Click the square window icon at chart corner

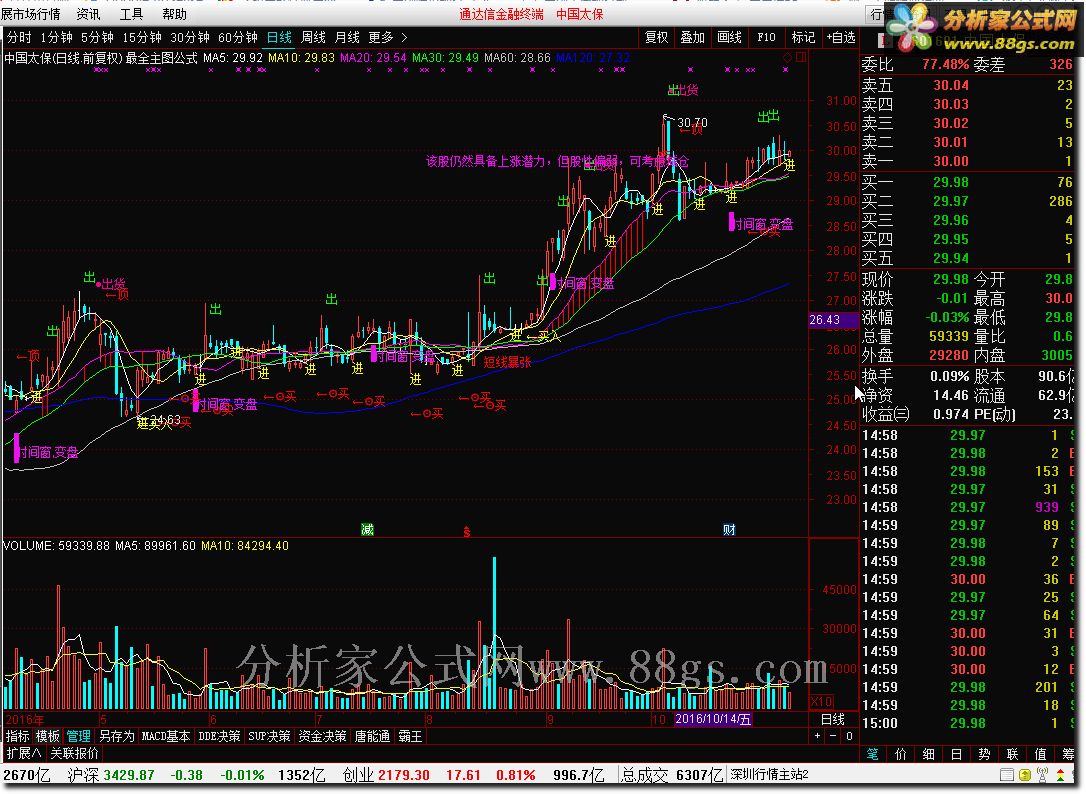click(801, 58)
